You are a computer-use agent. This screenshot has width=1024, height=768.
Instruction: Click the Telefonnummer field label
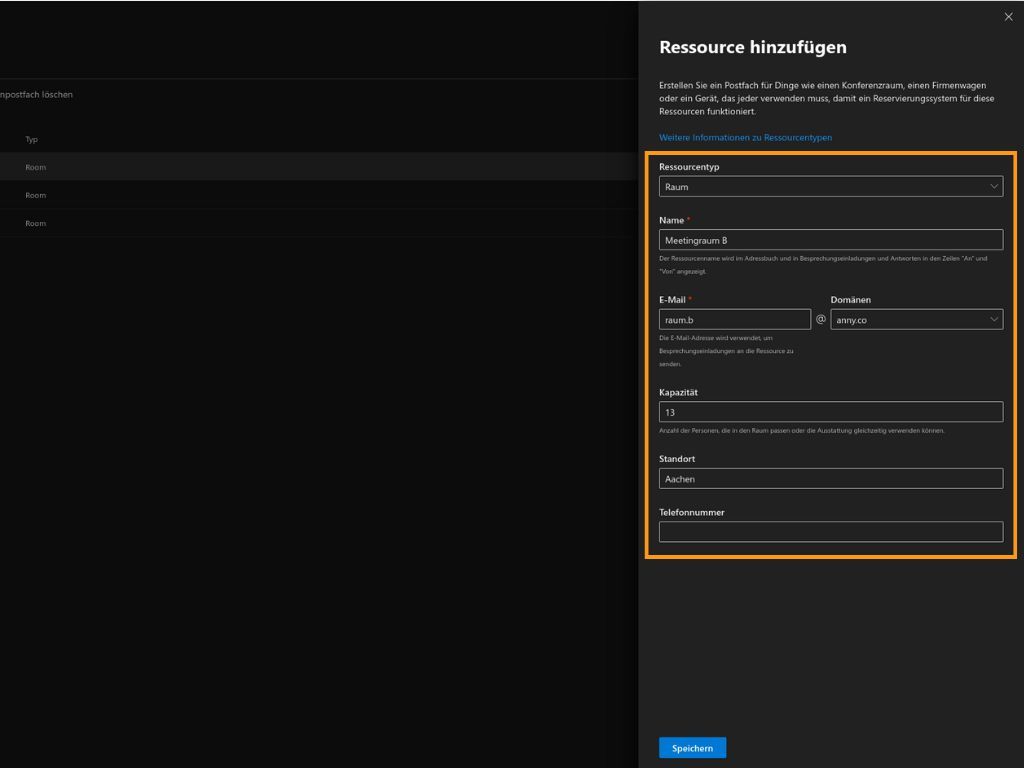coord(691,512)
